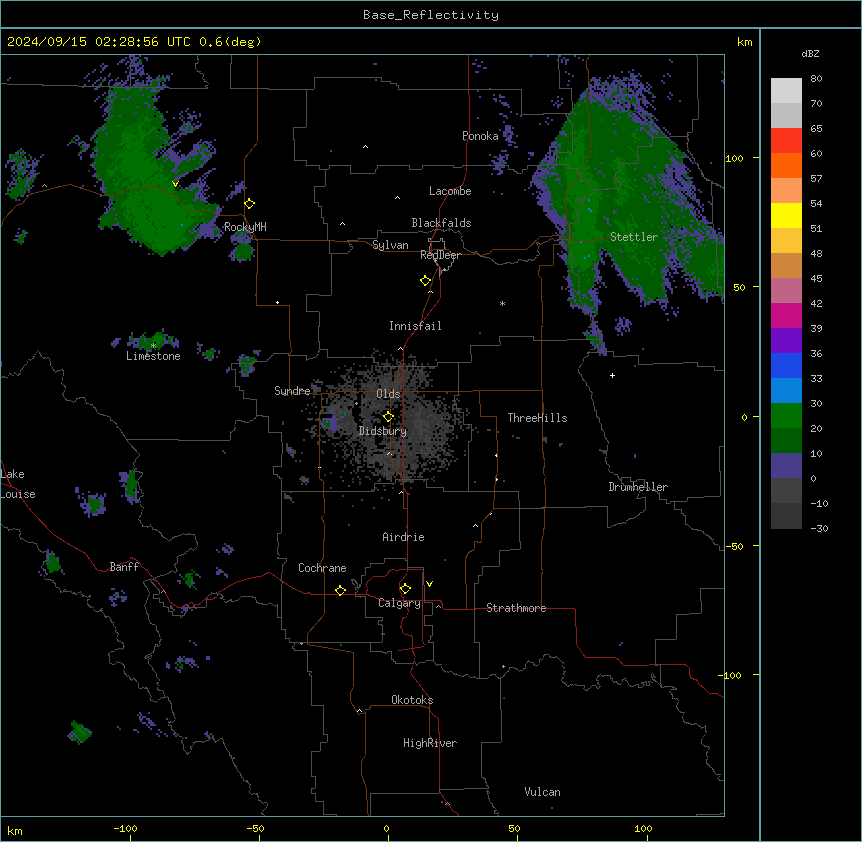Image resolution: width=862 pixels, height=842 pixels.
Task: Click the HighRiver town label
Action: click(430, 743)
